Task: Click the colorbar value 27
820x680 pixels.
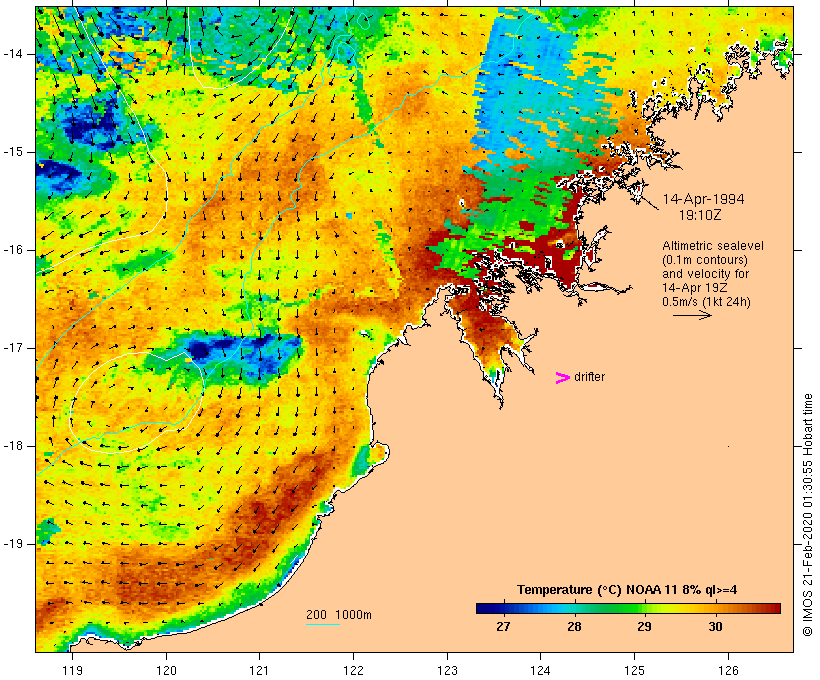Action: [x=503, y=626]
